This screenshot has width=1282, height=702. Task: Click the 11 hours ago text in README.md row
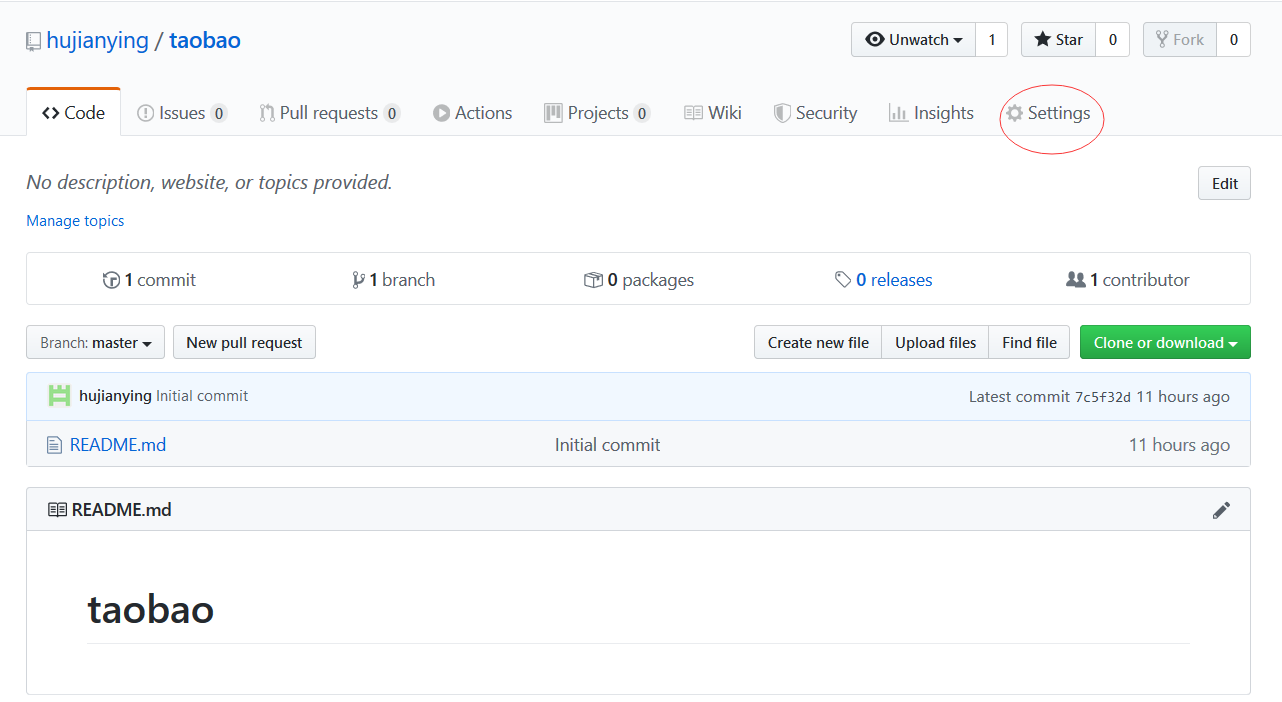point(1179,445)
